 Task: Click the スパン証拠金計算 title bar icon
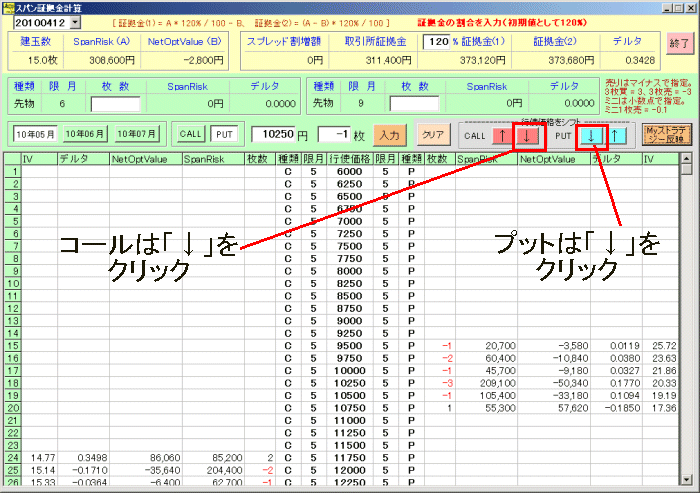coord(8,8)
